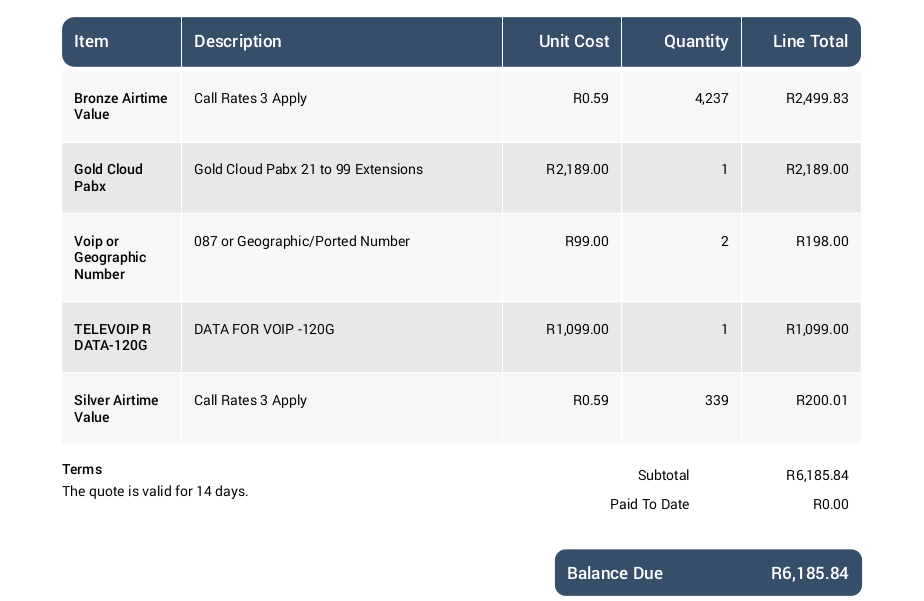Click quantity '4,237'
This screenshot has height=601, width=924.
click(712, 98)
